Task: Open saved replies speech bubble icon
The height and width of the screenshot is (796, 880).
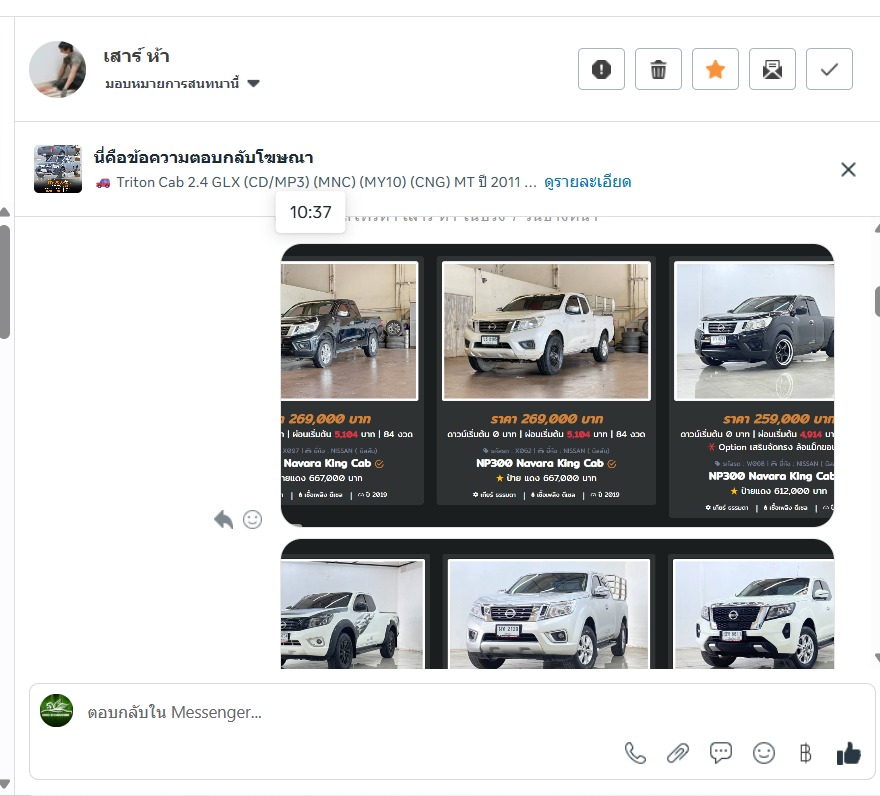Action: 721,753
